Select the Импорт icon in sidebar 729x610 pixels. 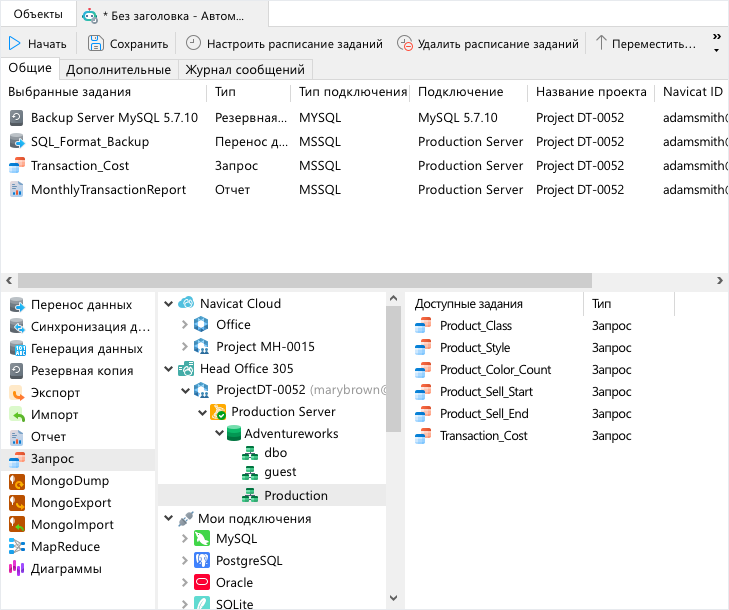tap(17, 415)
